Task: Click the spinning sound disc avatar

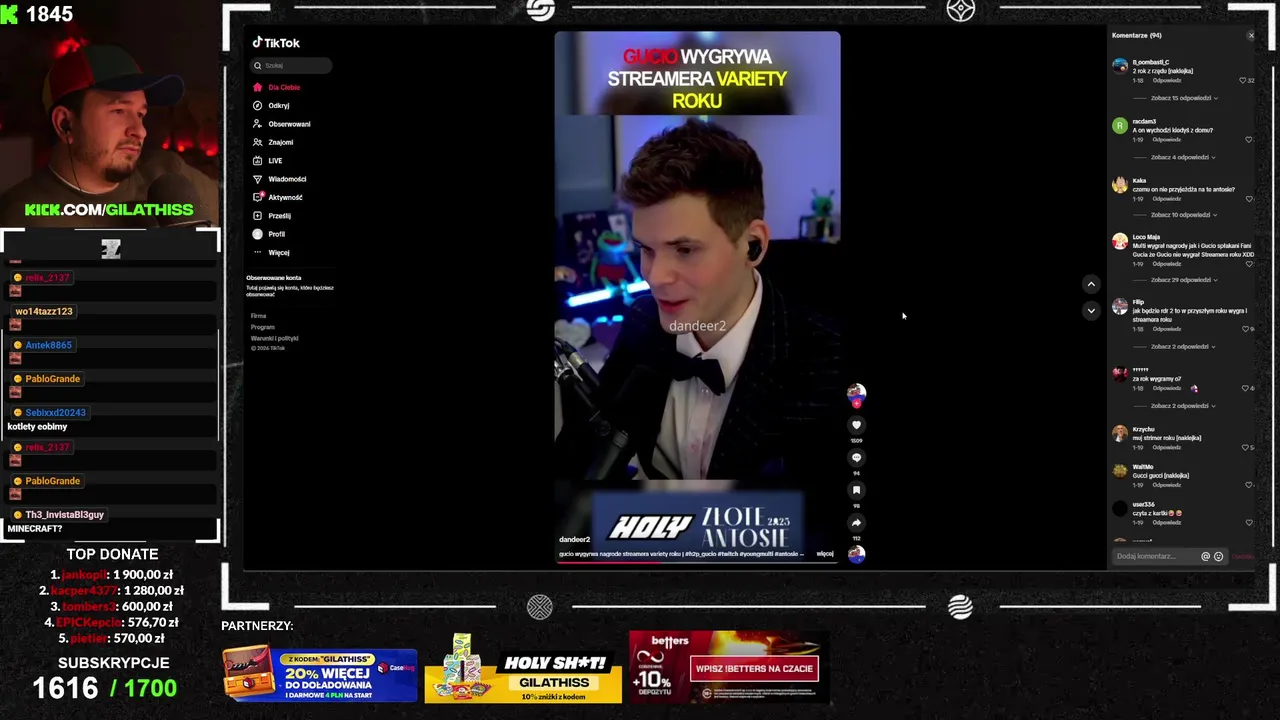Action: pos(856,554)
